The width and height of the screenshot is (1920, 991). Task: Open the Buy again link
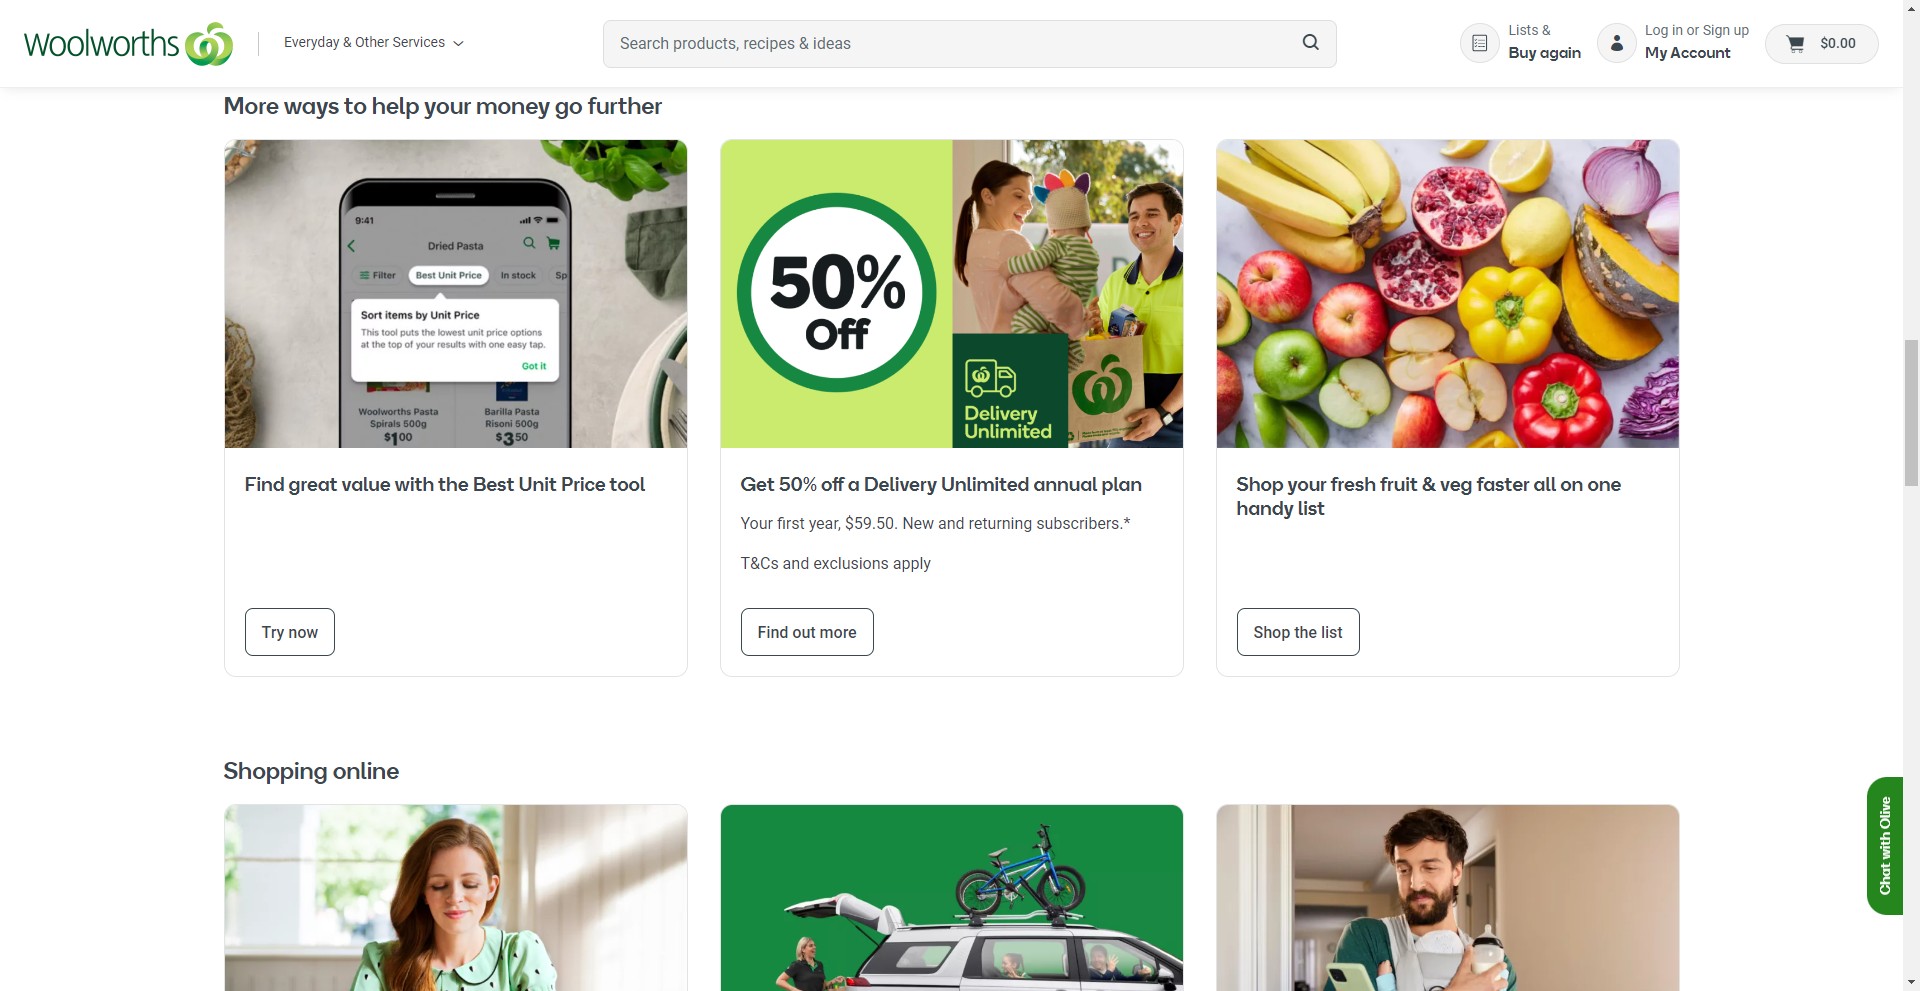pyautogui.click(x=1544, y=53)
